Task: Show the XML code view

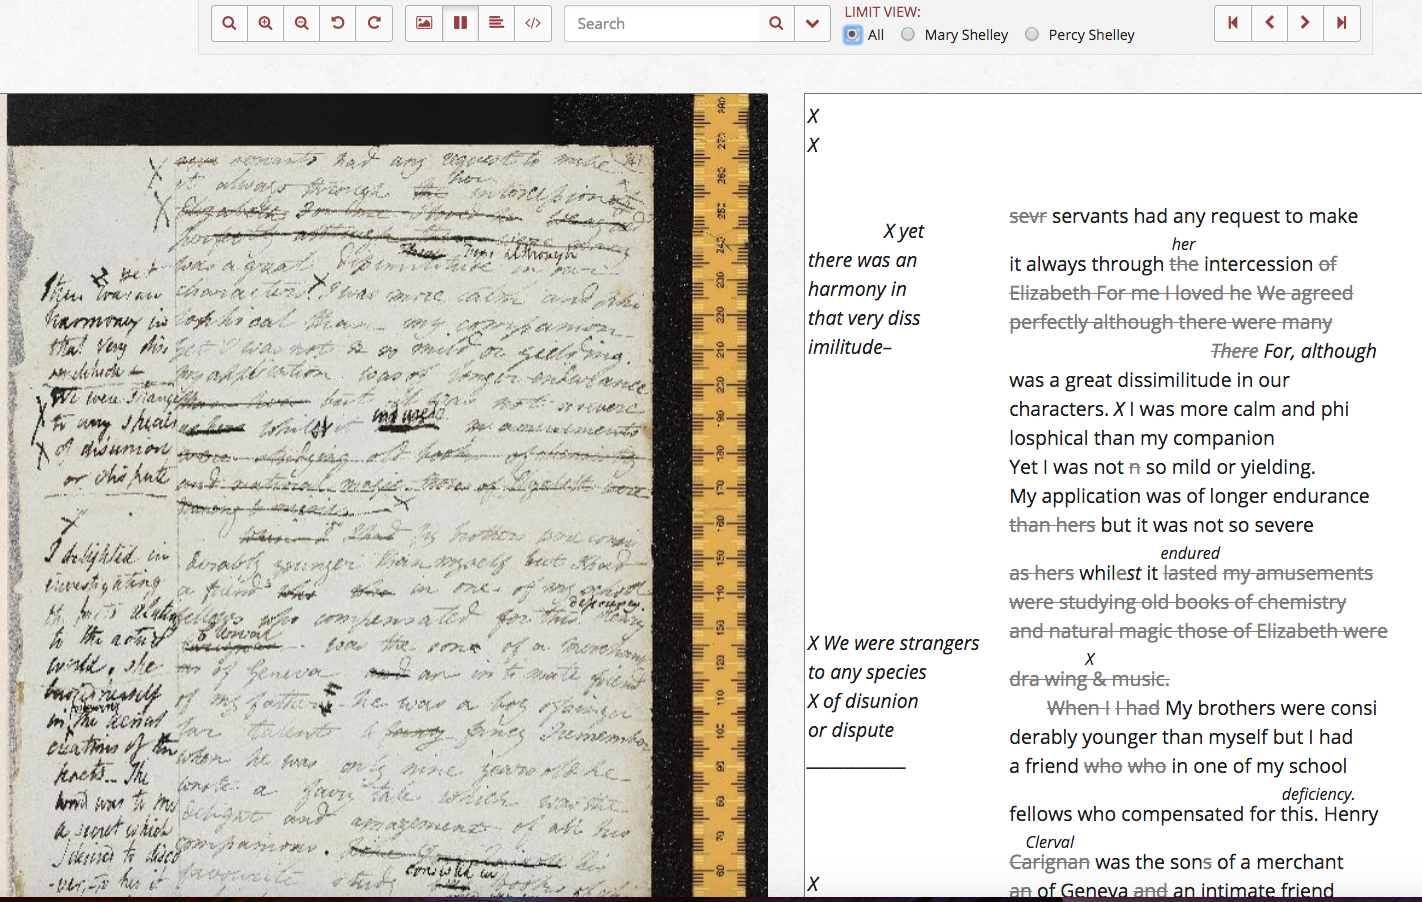Action: 533,23
